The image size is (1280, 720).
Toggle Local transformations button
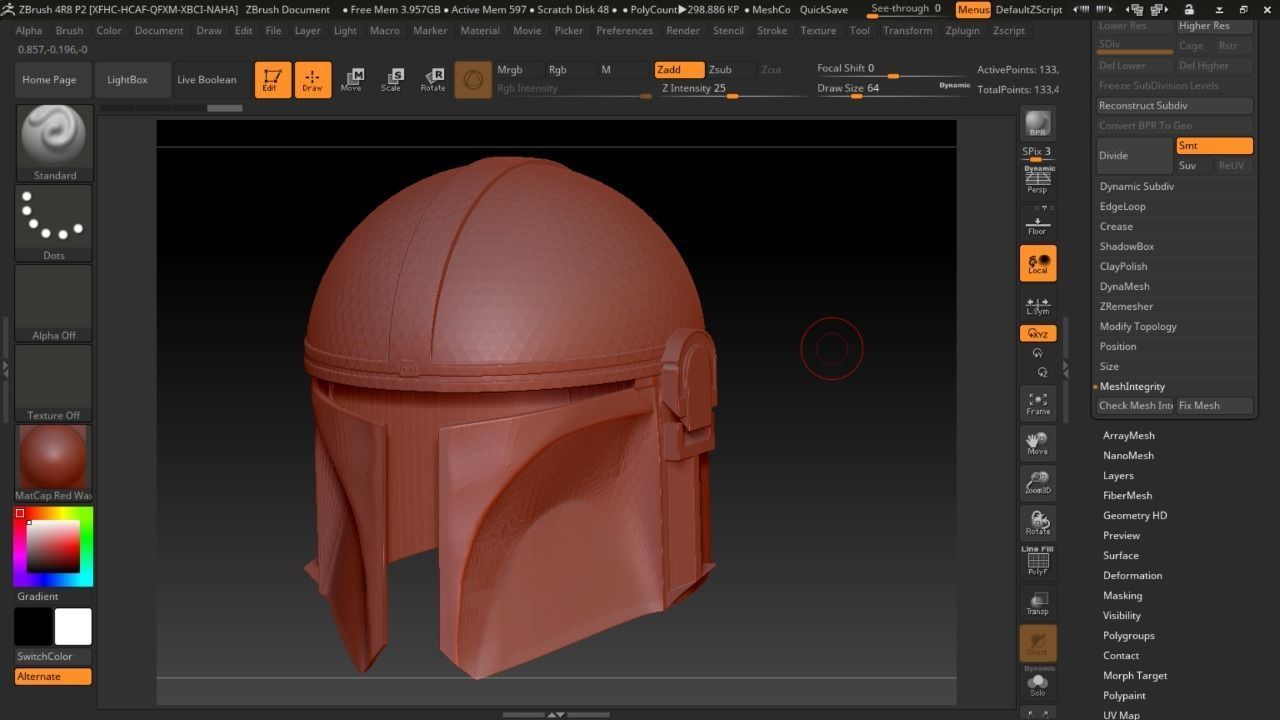click(1038, 264)
